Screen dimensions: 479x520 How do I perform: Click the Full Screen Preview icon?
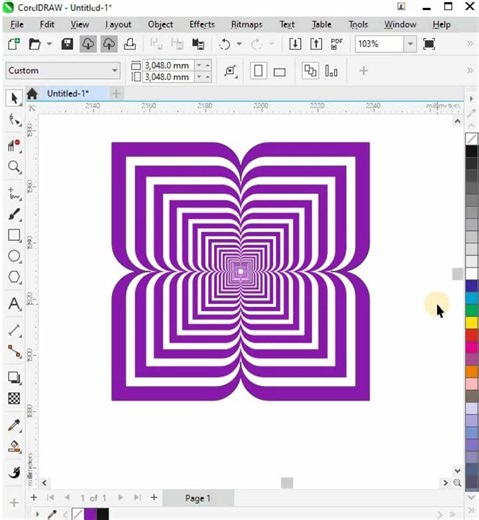pyautogui.click(x=429, y=44)
